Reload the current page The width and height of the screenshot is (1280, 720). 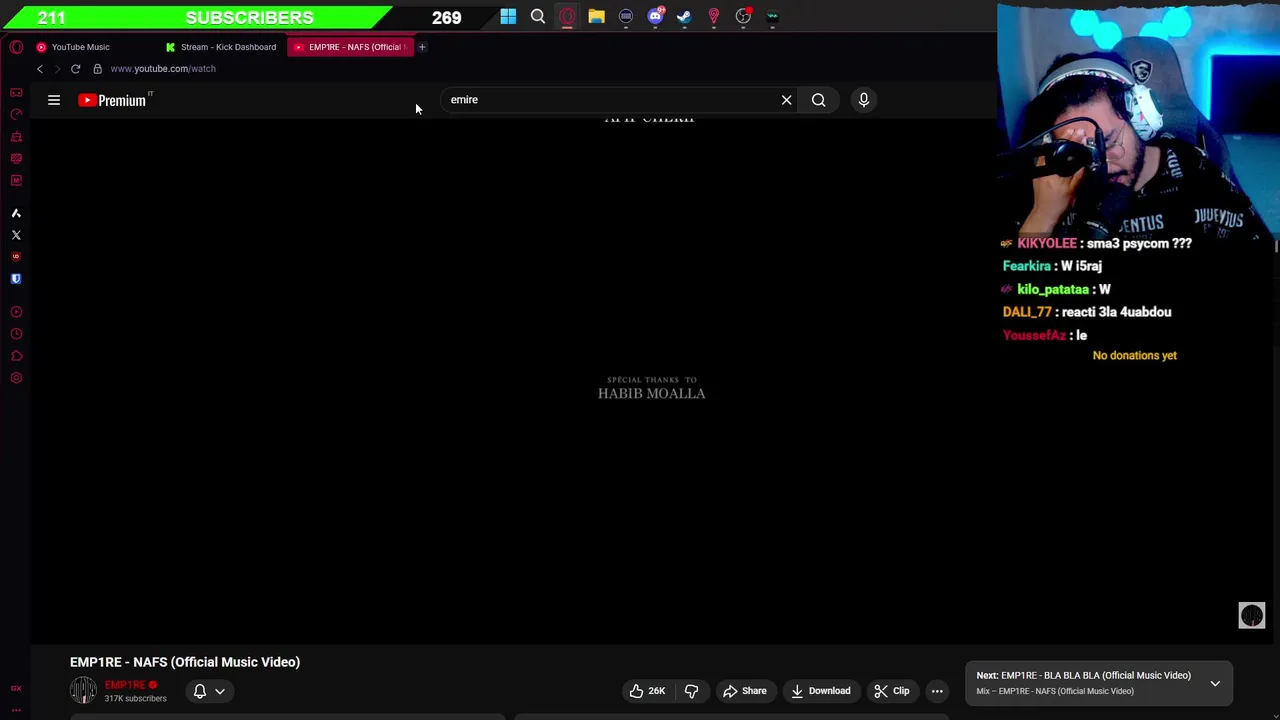[x=75, y=69]
